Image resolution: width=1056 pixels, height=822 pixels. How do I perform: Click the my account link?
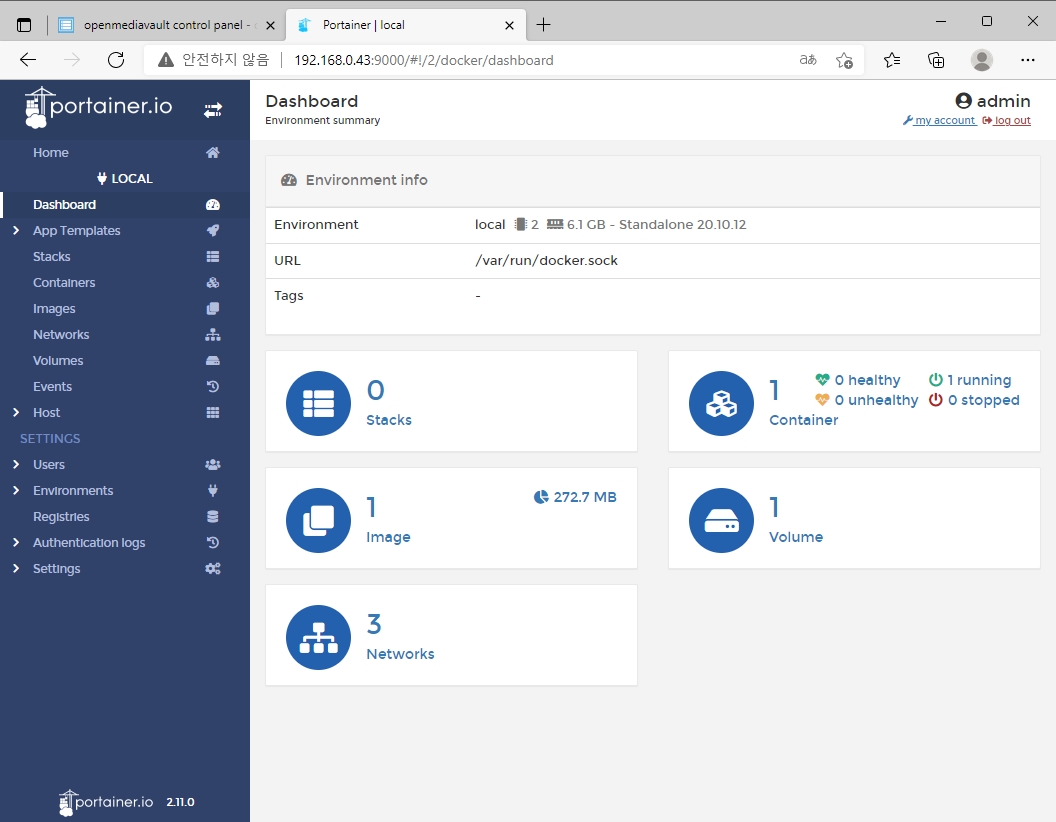tap(940, 121)
